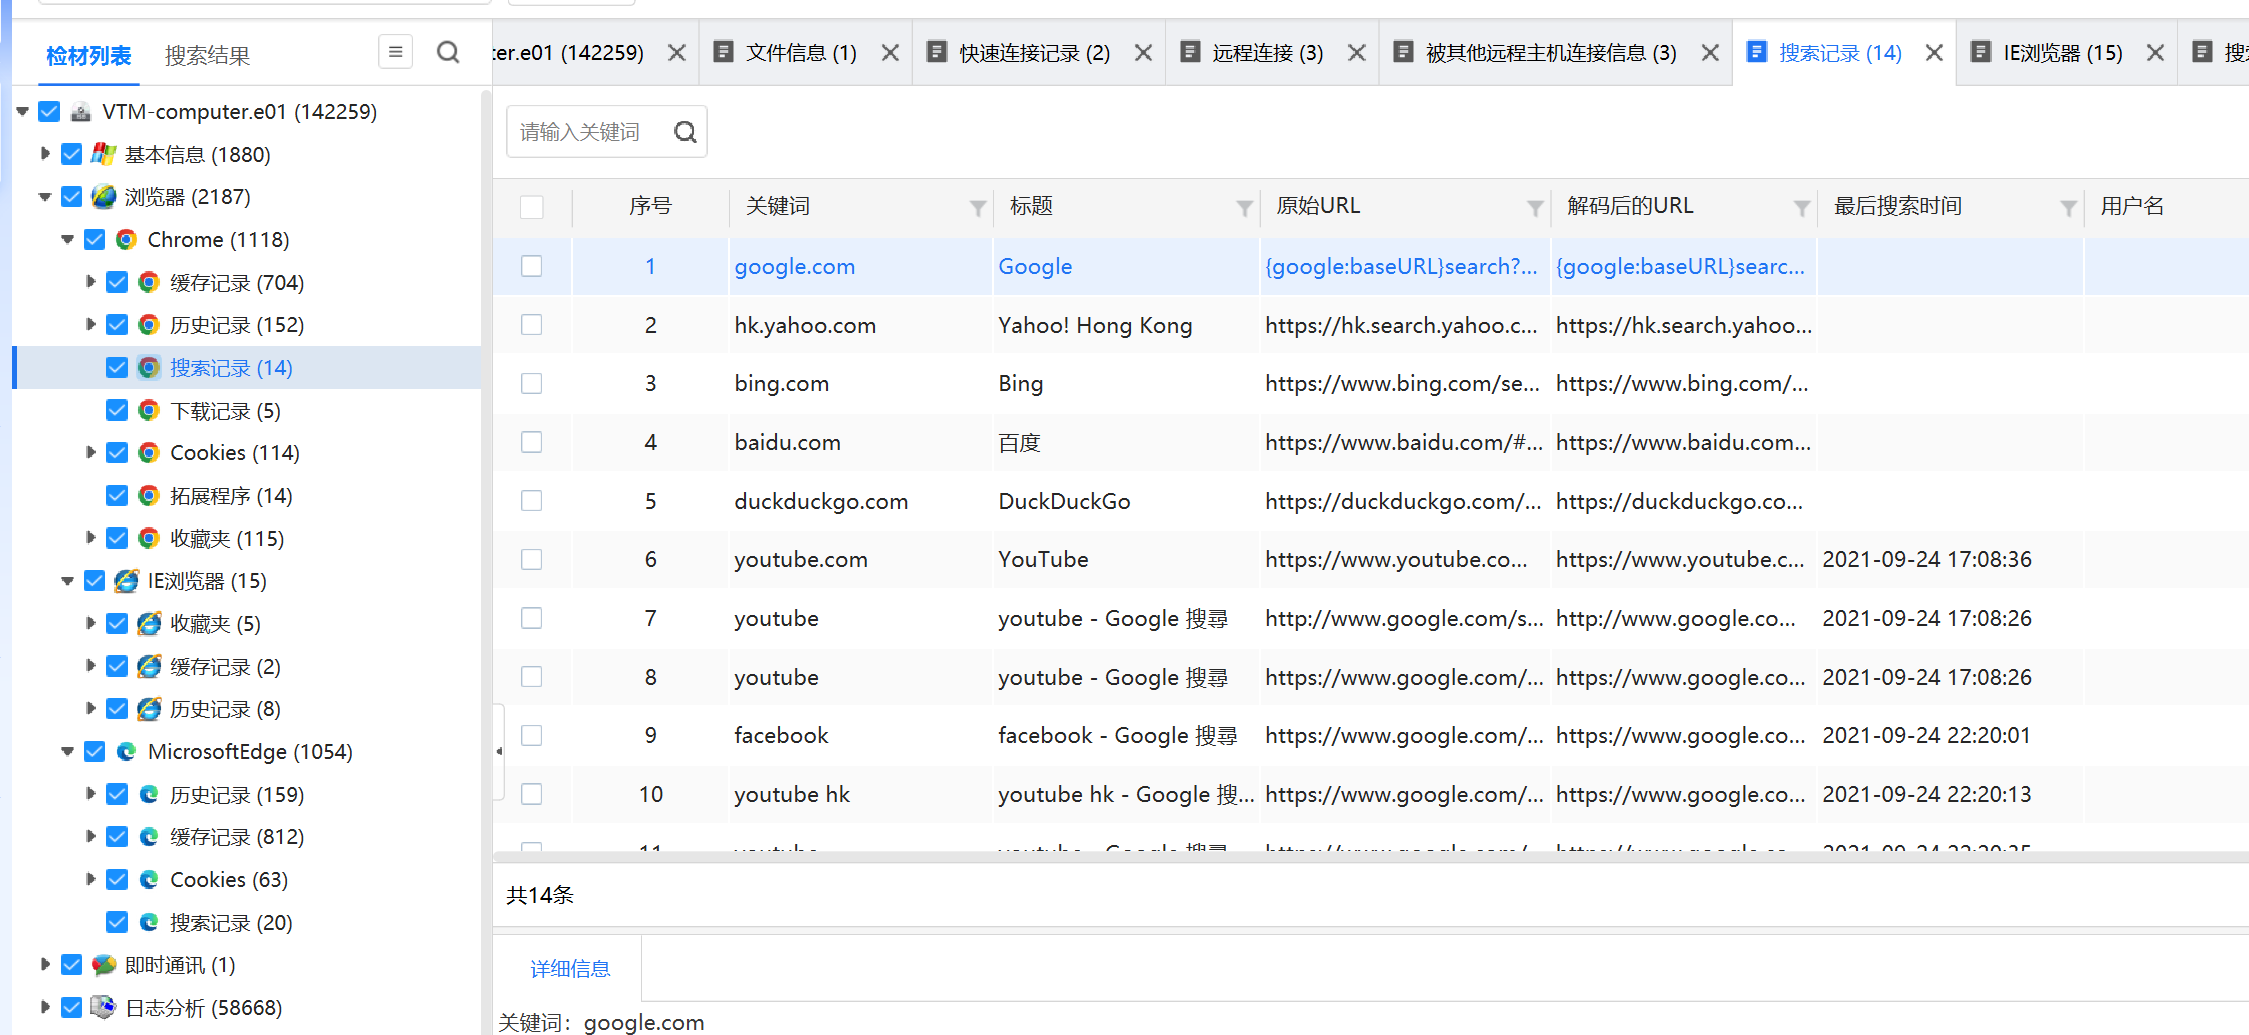Open the 详细信息 details tab

pyautogui.click(x=570, y=968)
